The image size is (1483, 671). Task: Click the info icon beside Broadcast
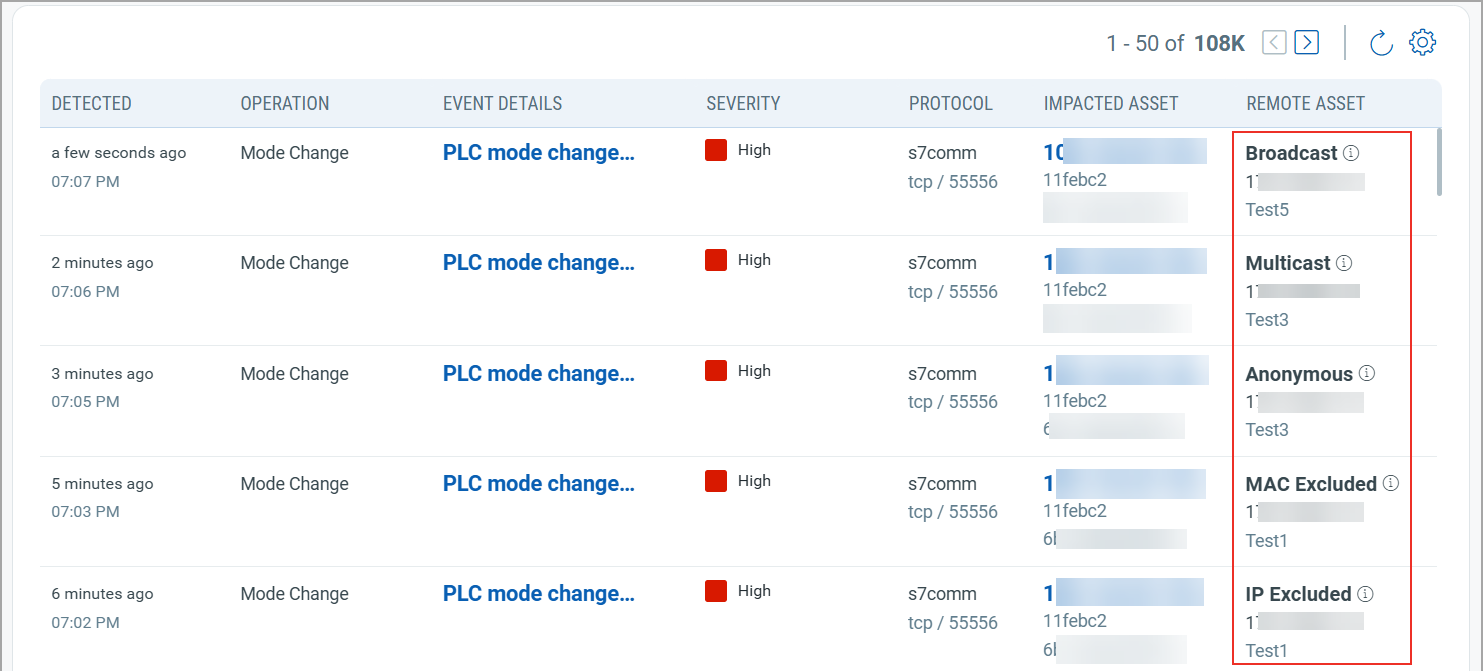click(x=1351, y=153)
